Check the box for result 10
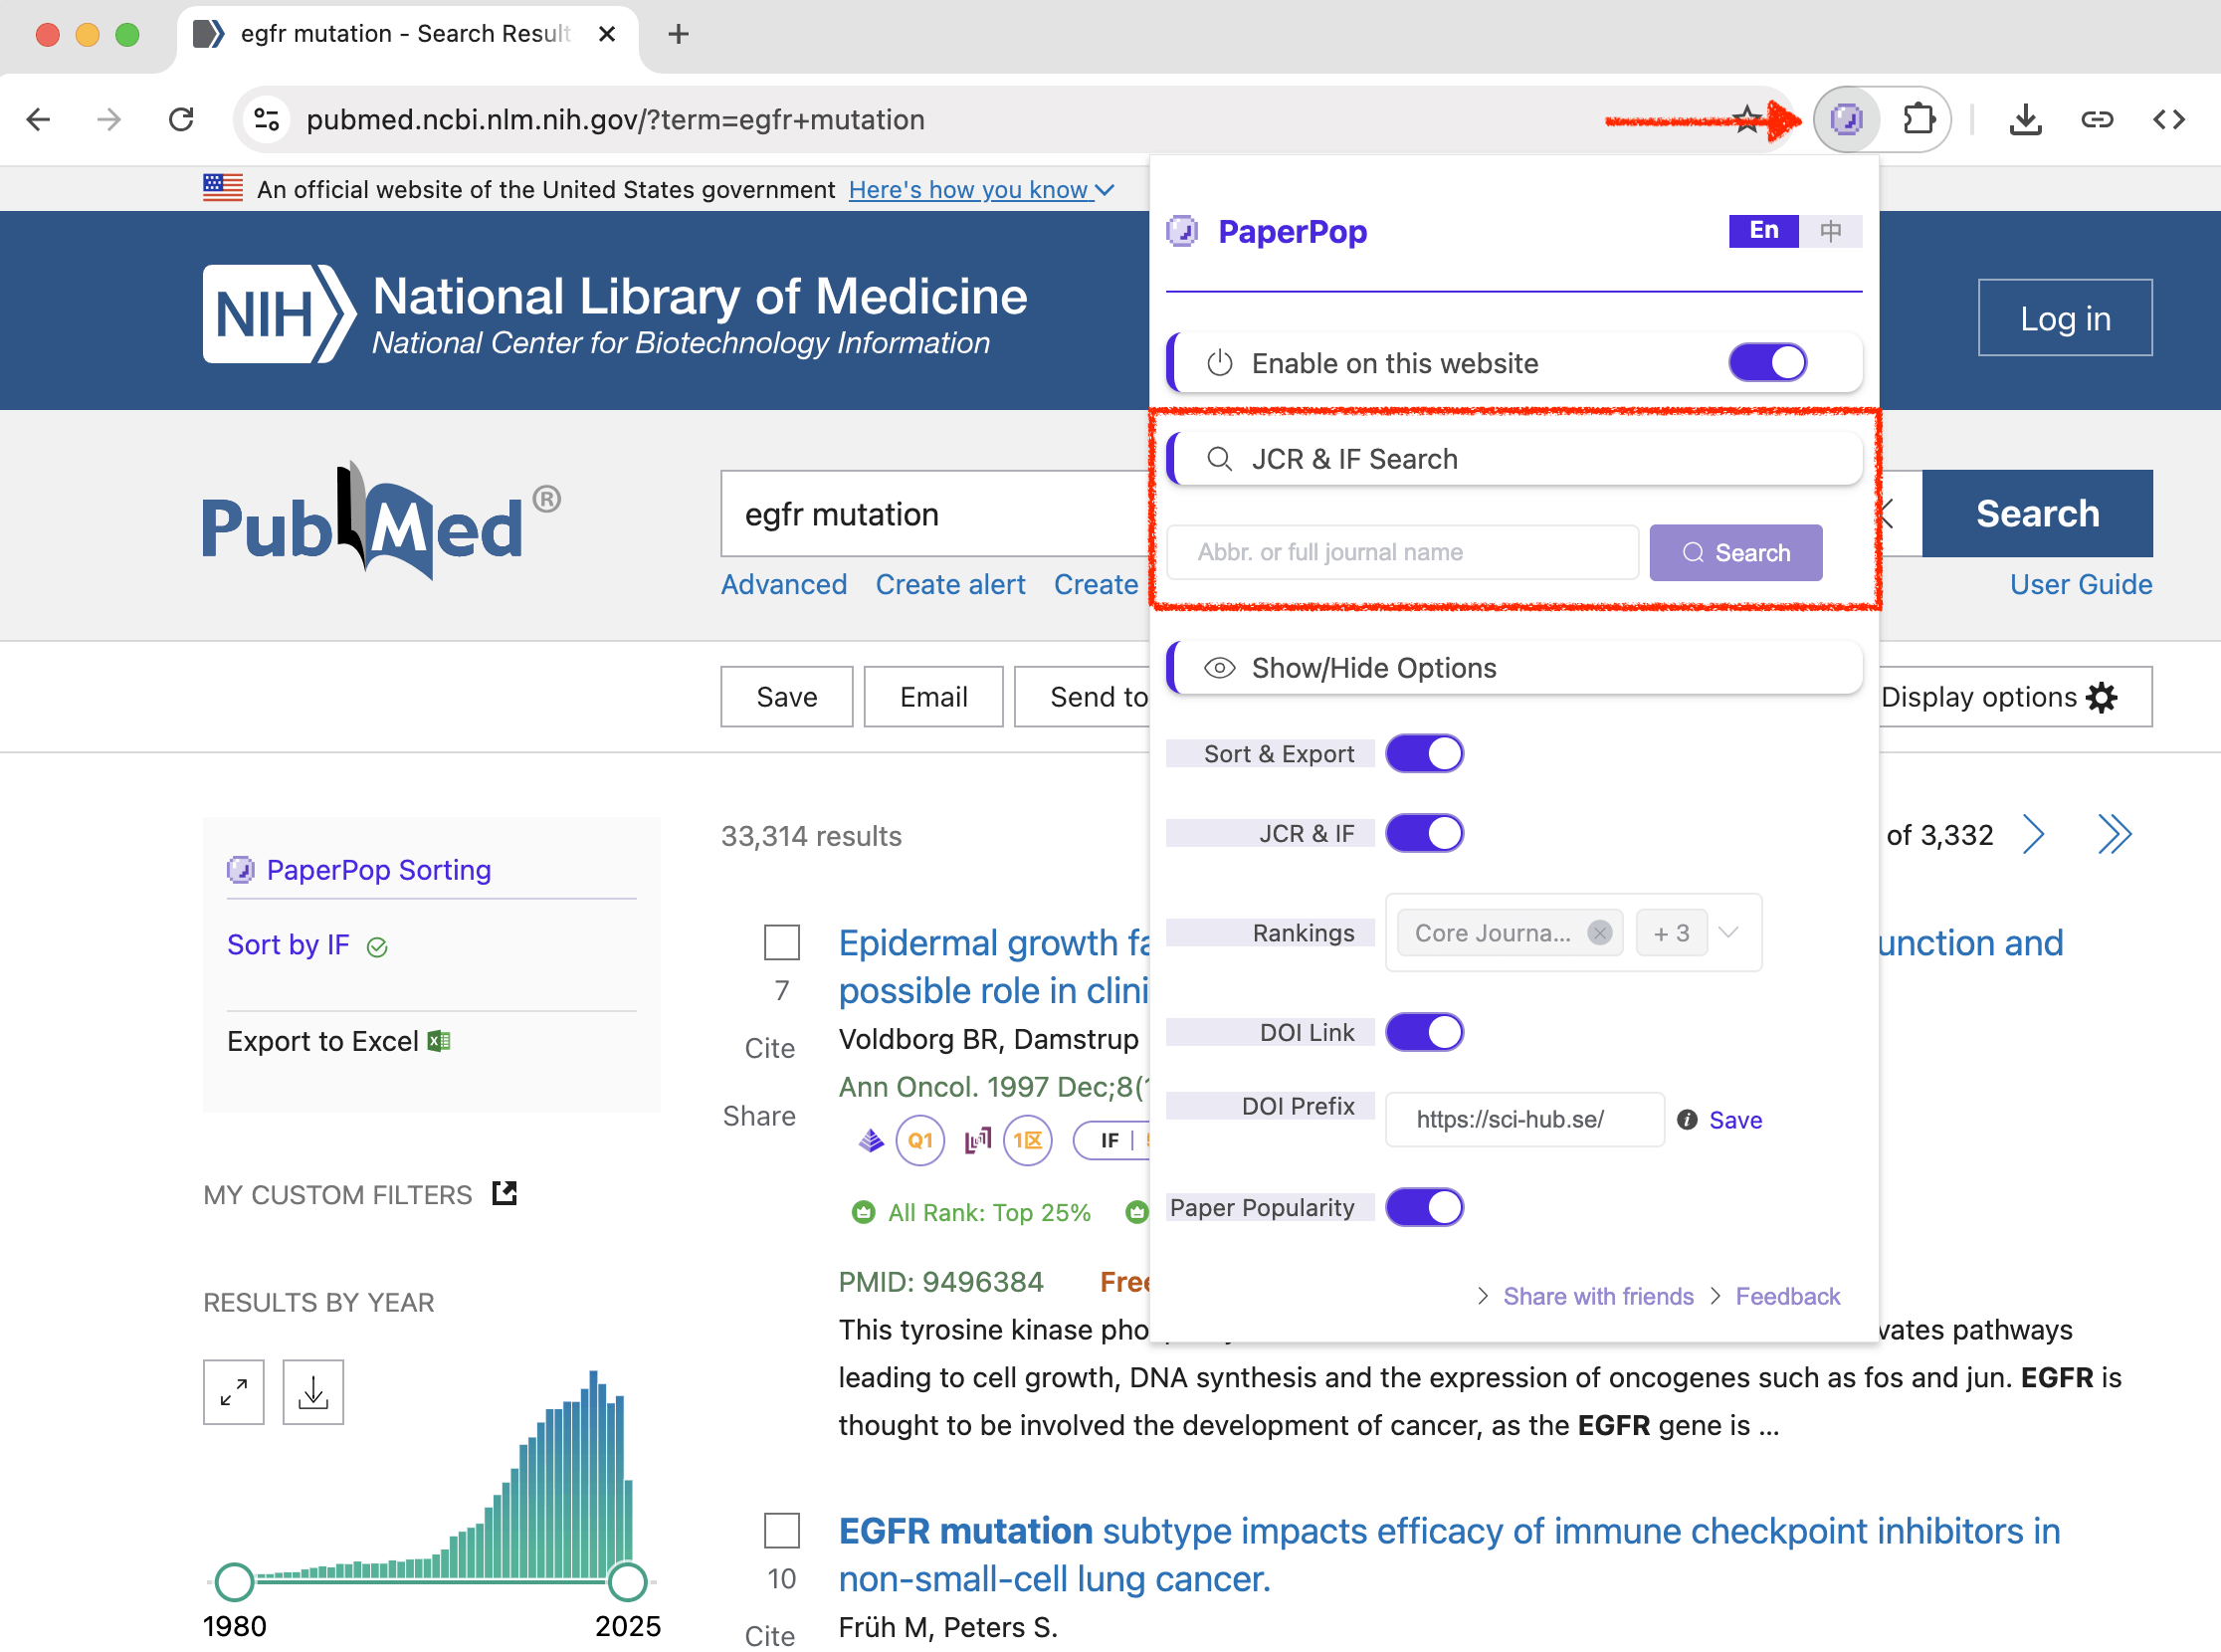Viewport: 2221px width, 1652px height. [782, 1530]
